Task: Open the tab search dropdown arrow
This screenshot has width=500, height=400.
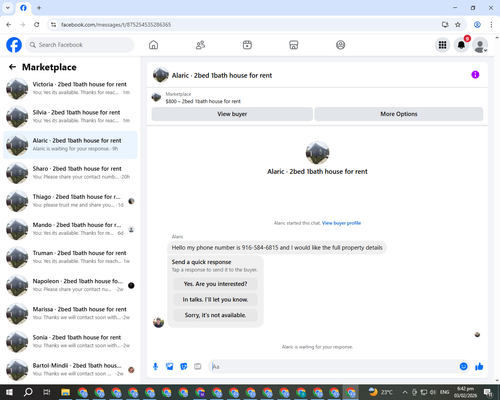Action: coord(8,8)
